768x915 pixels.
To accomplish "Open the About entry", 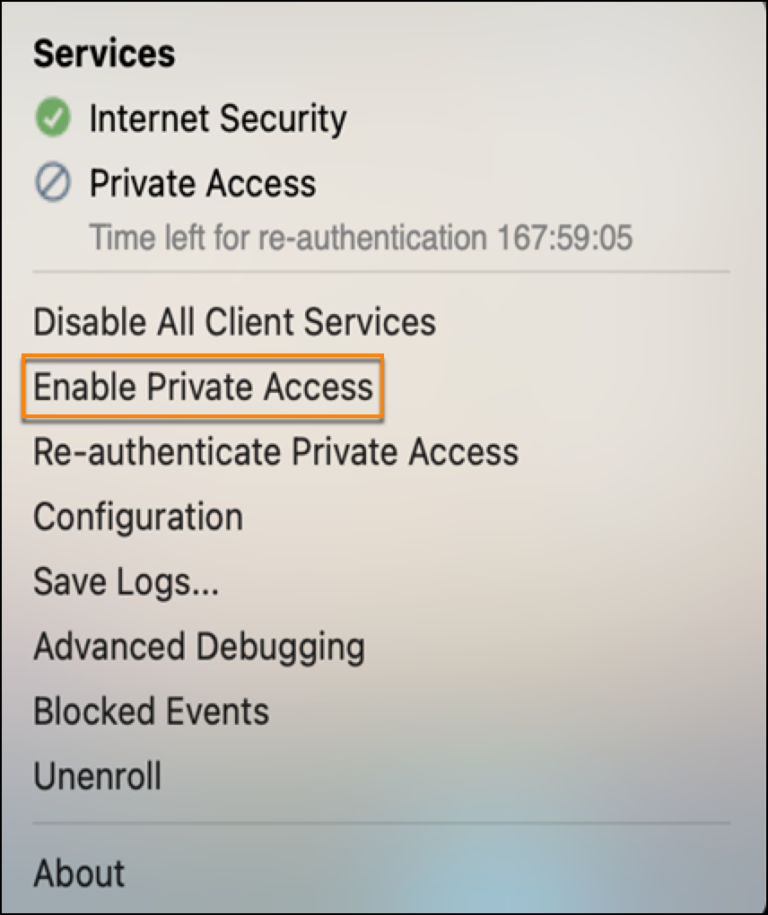I will pos(79,873).
